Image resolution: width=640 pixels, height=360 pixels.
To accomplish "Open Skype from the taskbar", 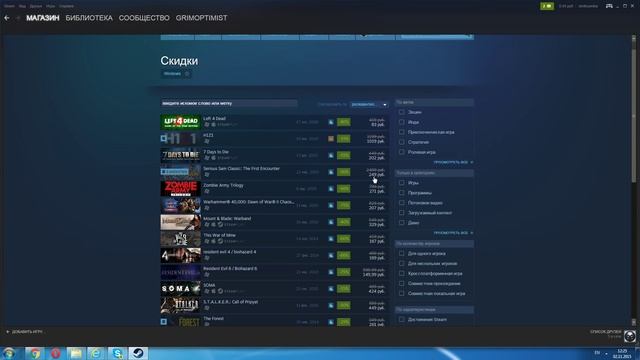I will (117, 353).
